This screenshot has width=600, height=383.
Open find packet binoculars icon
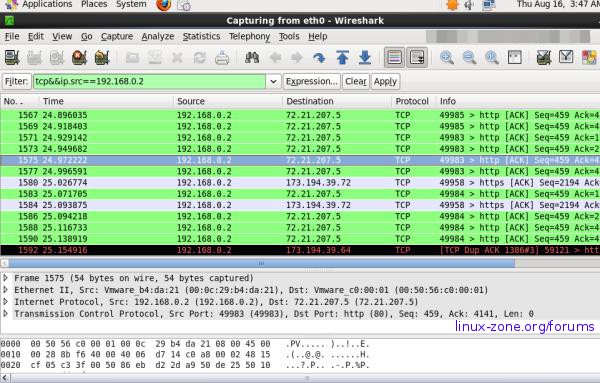[x=252, y=58]
